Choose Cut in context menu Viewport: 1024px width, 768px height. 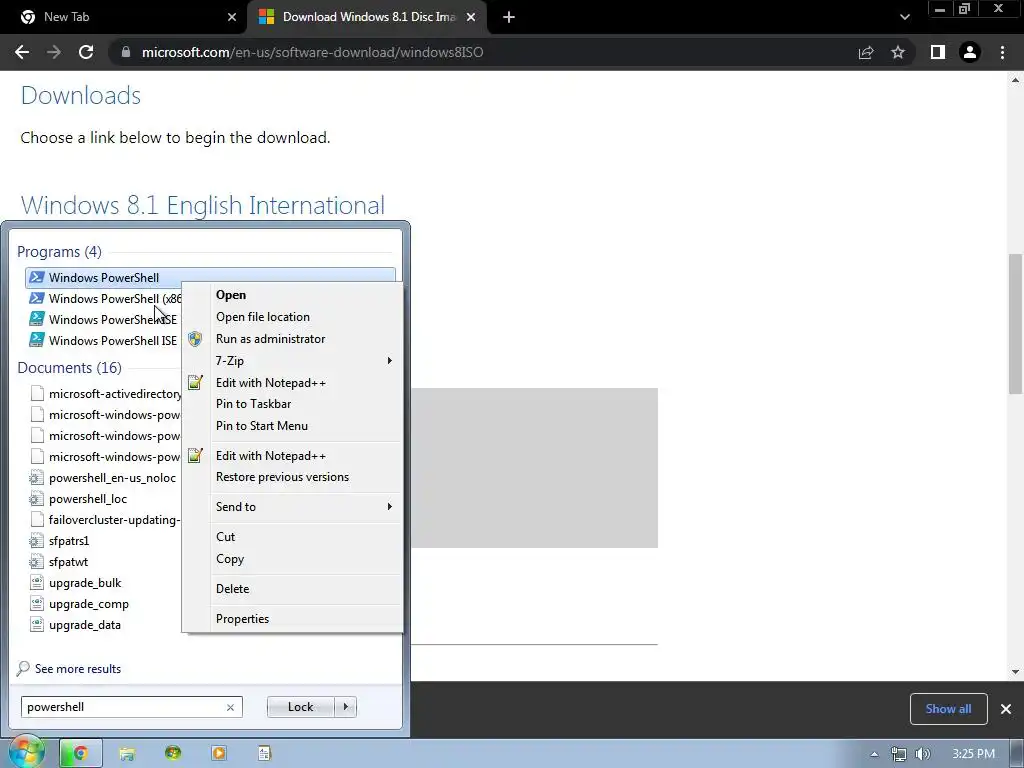click(225, 537)
